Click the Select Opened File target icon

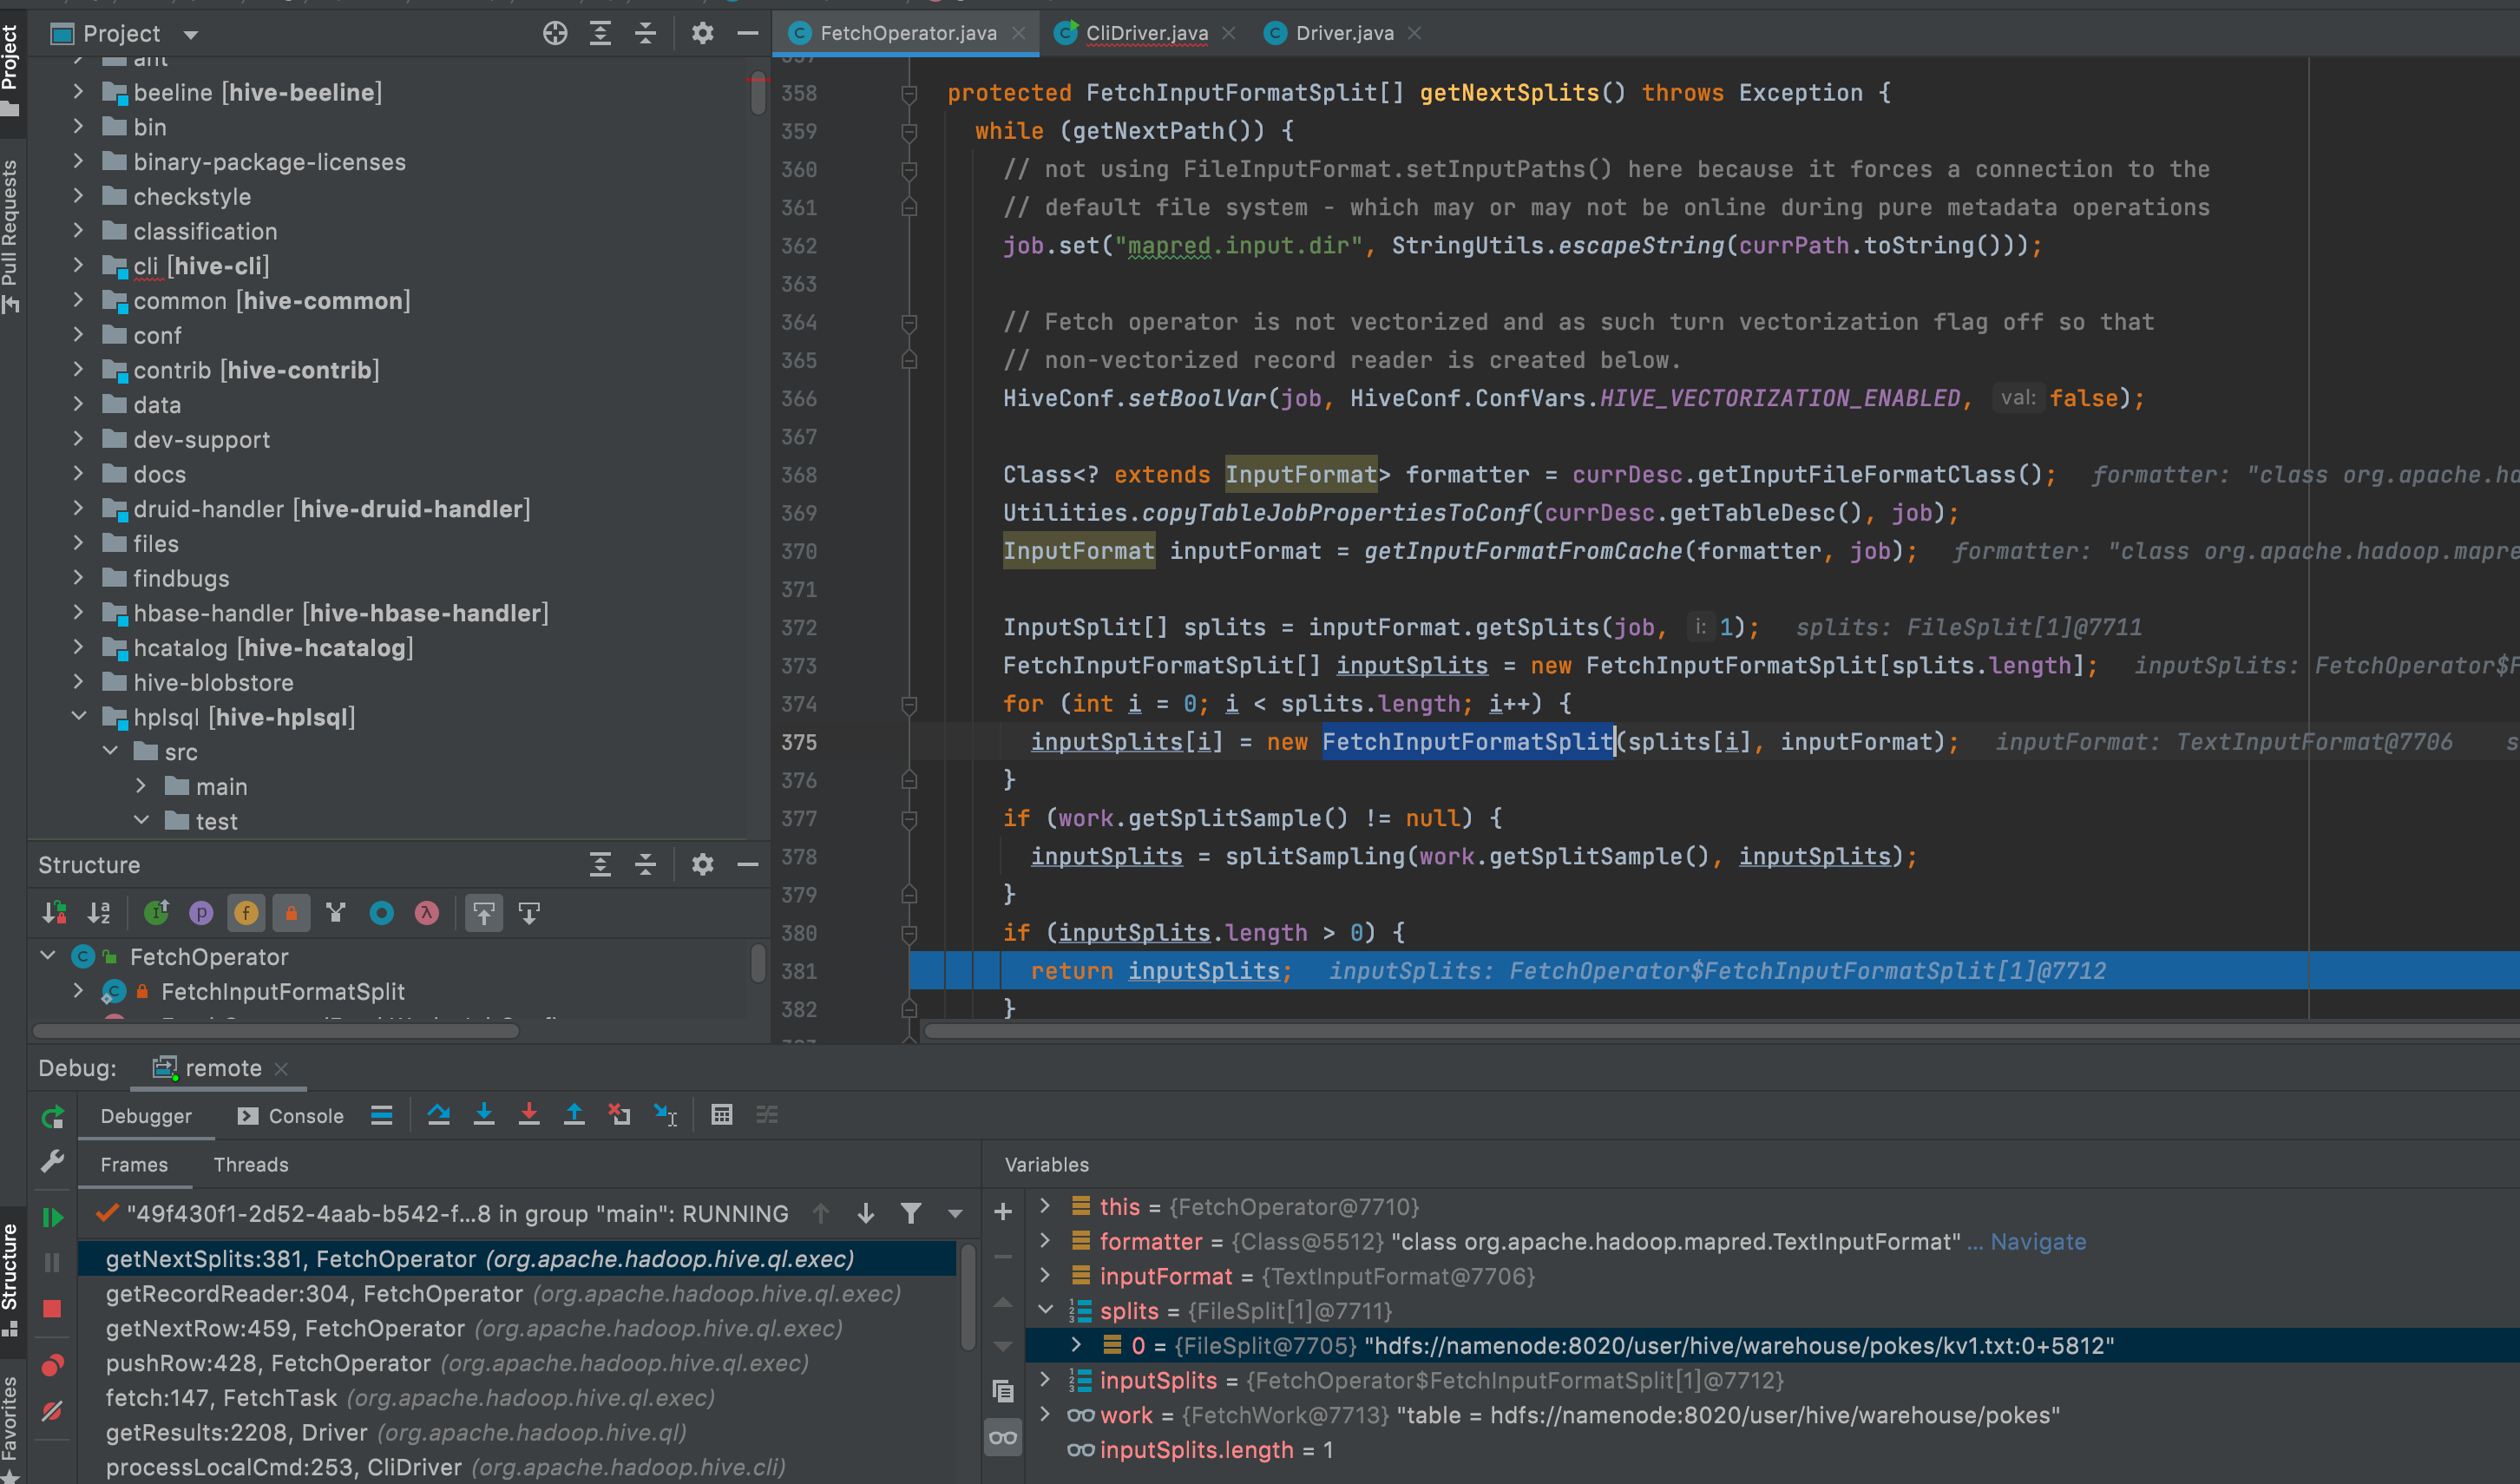coord(555,33)
